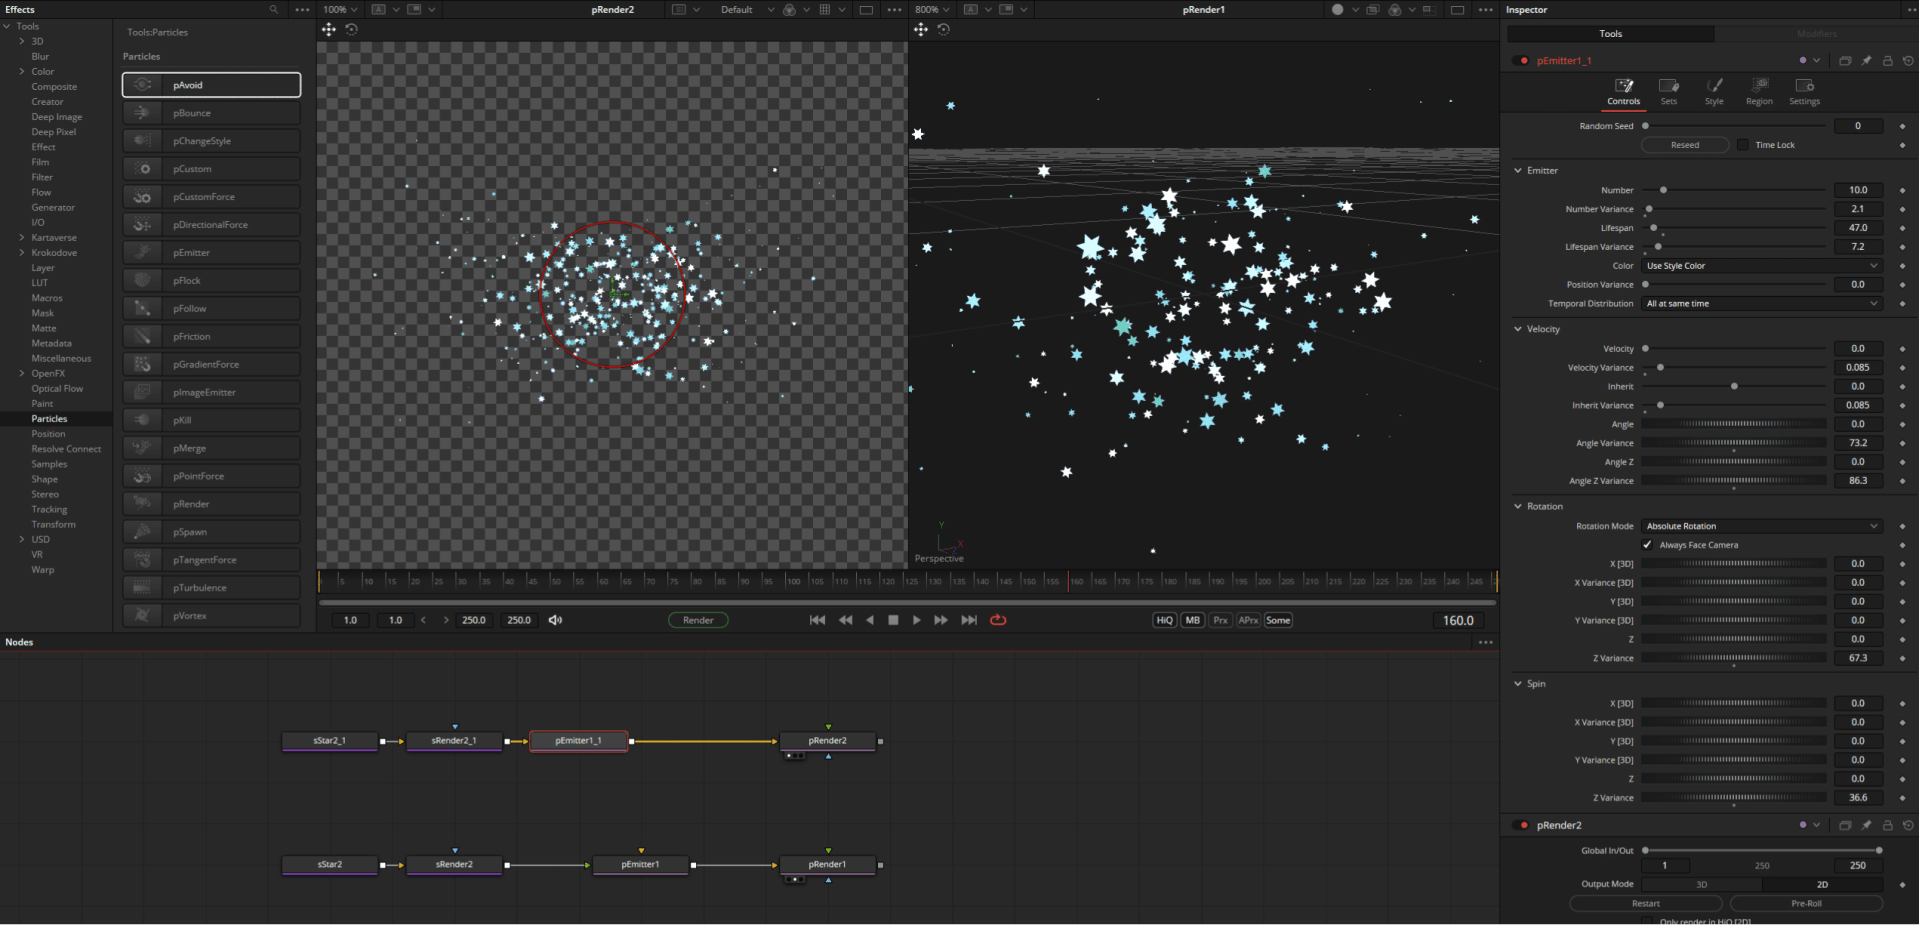The height and width of the screenshot is (925, 1919).
Task: Switch to the Modifiers tab in Inspector
Action: point(1816,34)
